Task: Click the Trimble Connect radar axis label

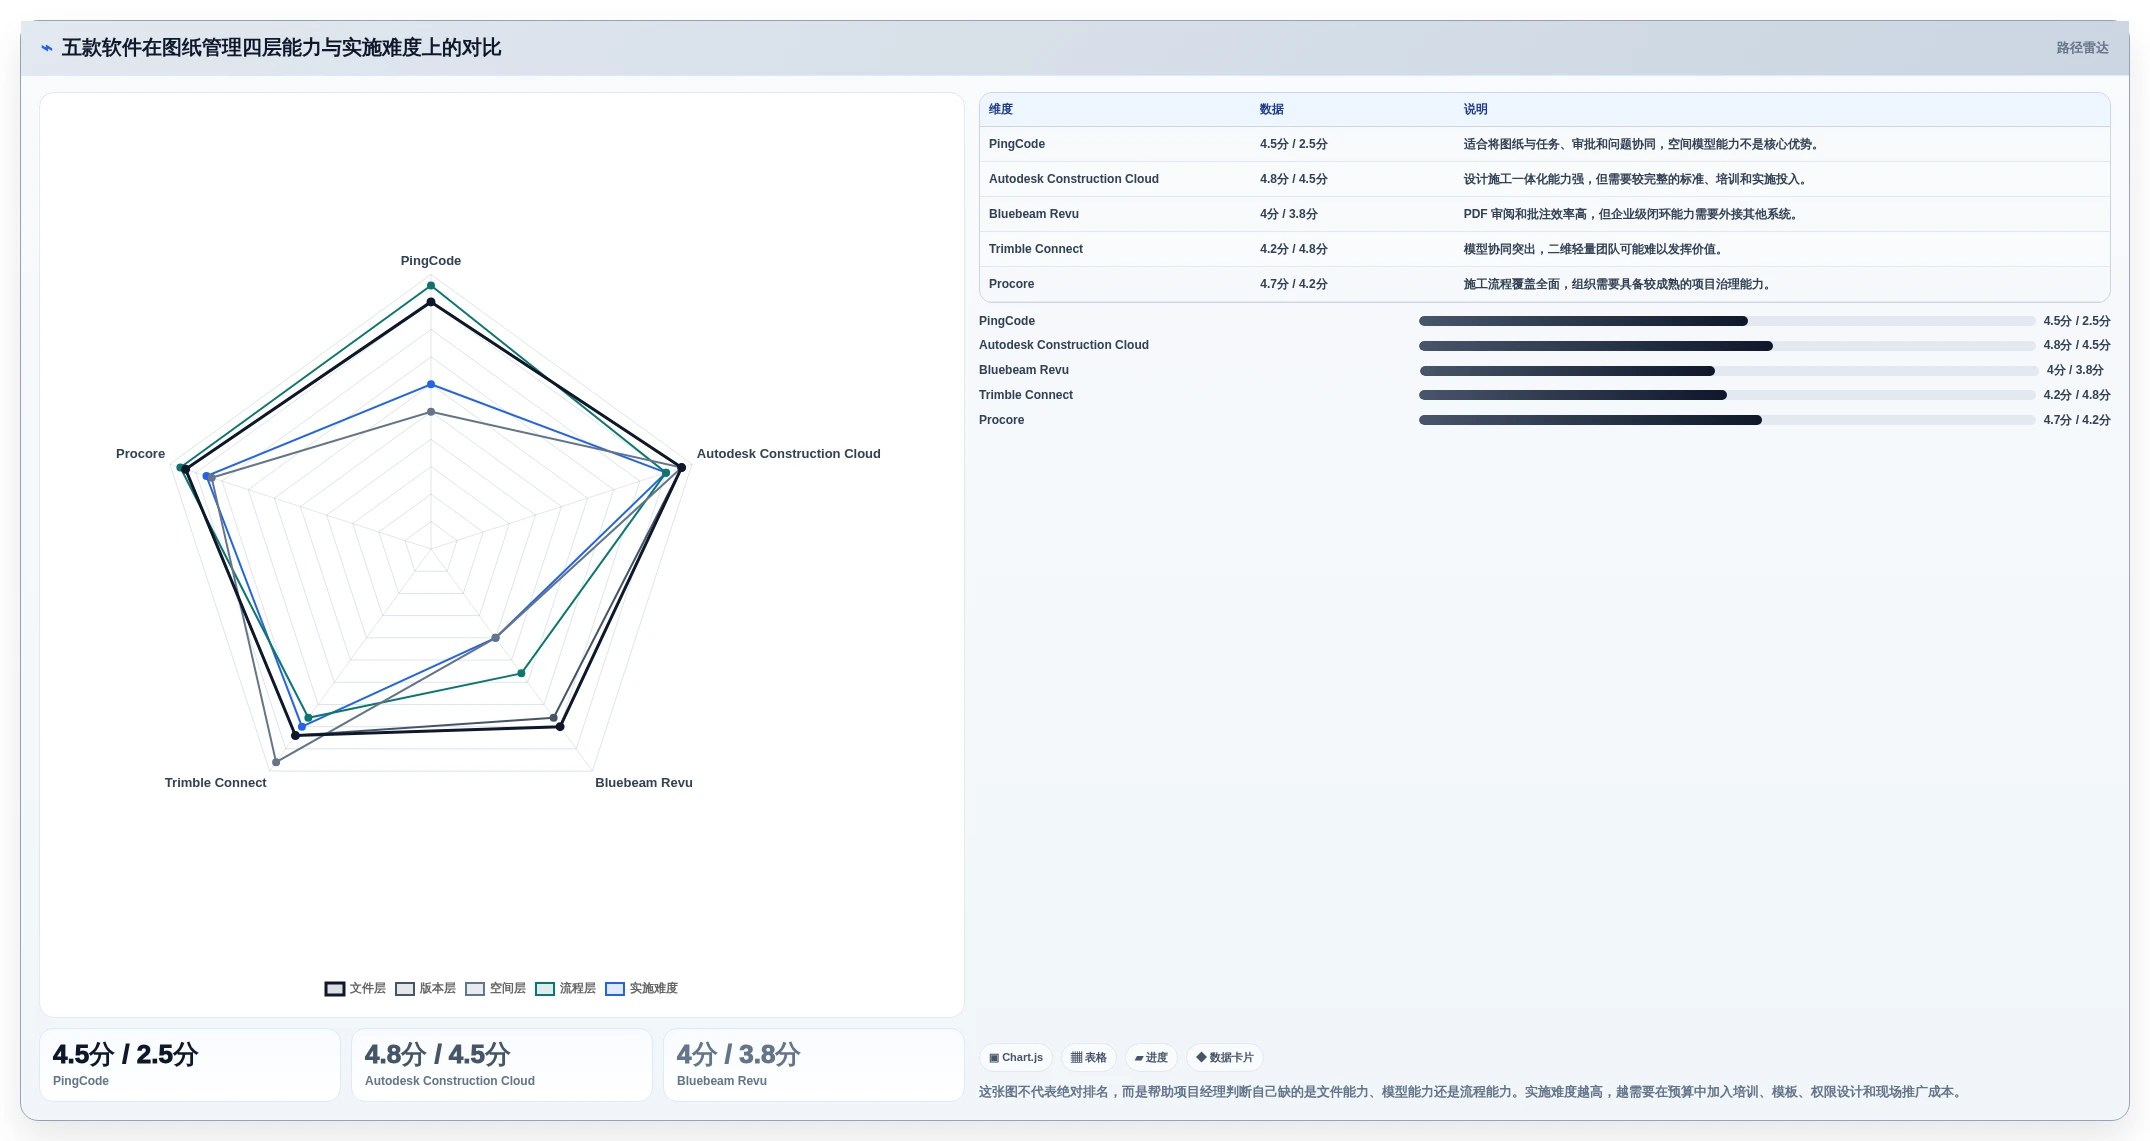Action: (x=216, y=783)
